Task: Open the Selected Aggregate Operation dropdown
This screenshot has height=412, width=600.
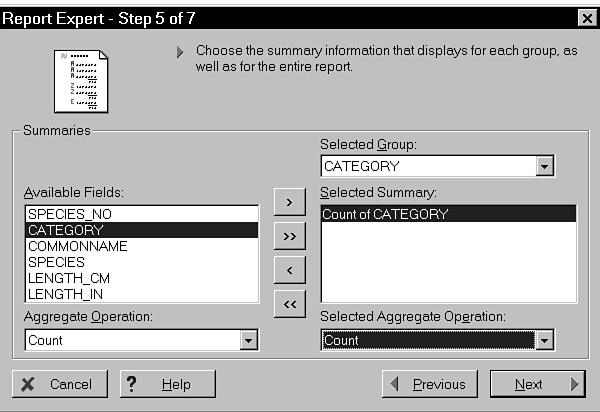Action: coord(545,340)
